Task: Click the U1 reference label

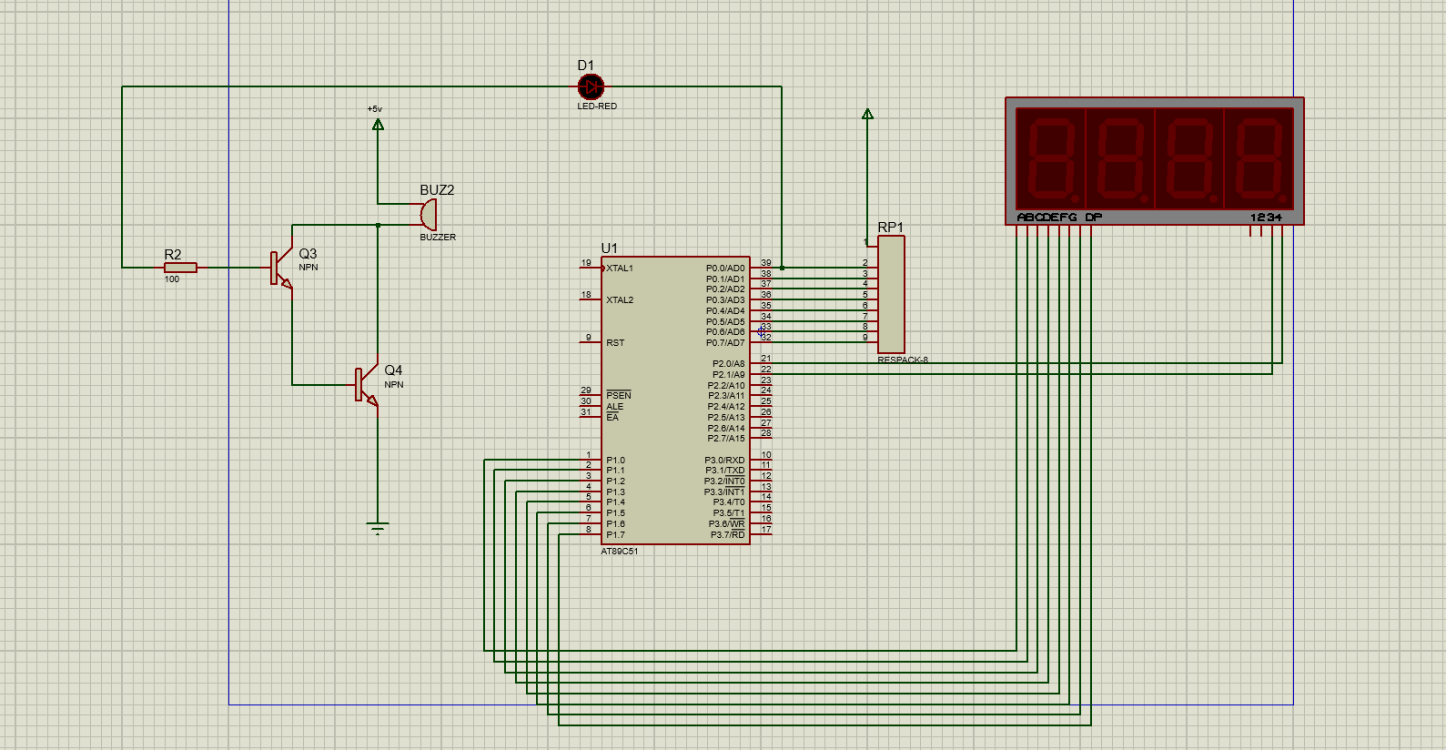Action: pyautogui.click(x=609, y=247)
